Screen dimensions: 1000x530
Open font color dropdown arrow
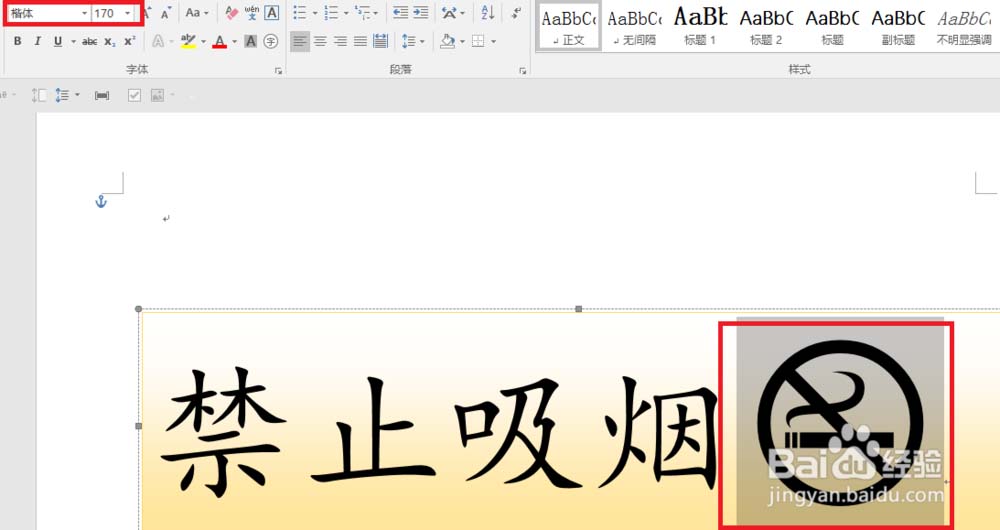tap(234, 41)
